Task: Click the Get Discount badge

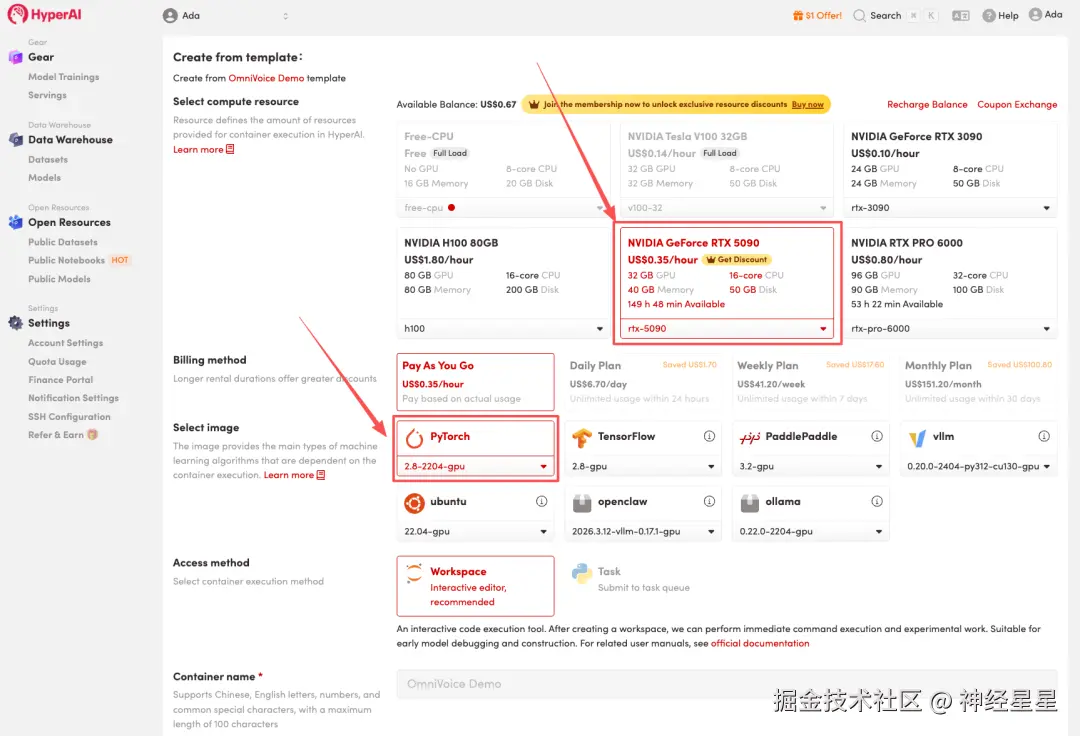Action: 736,260
